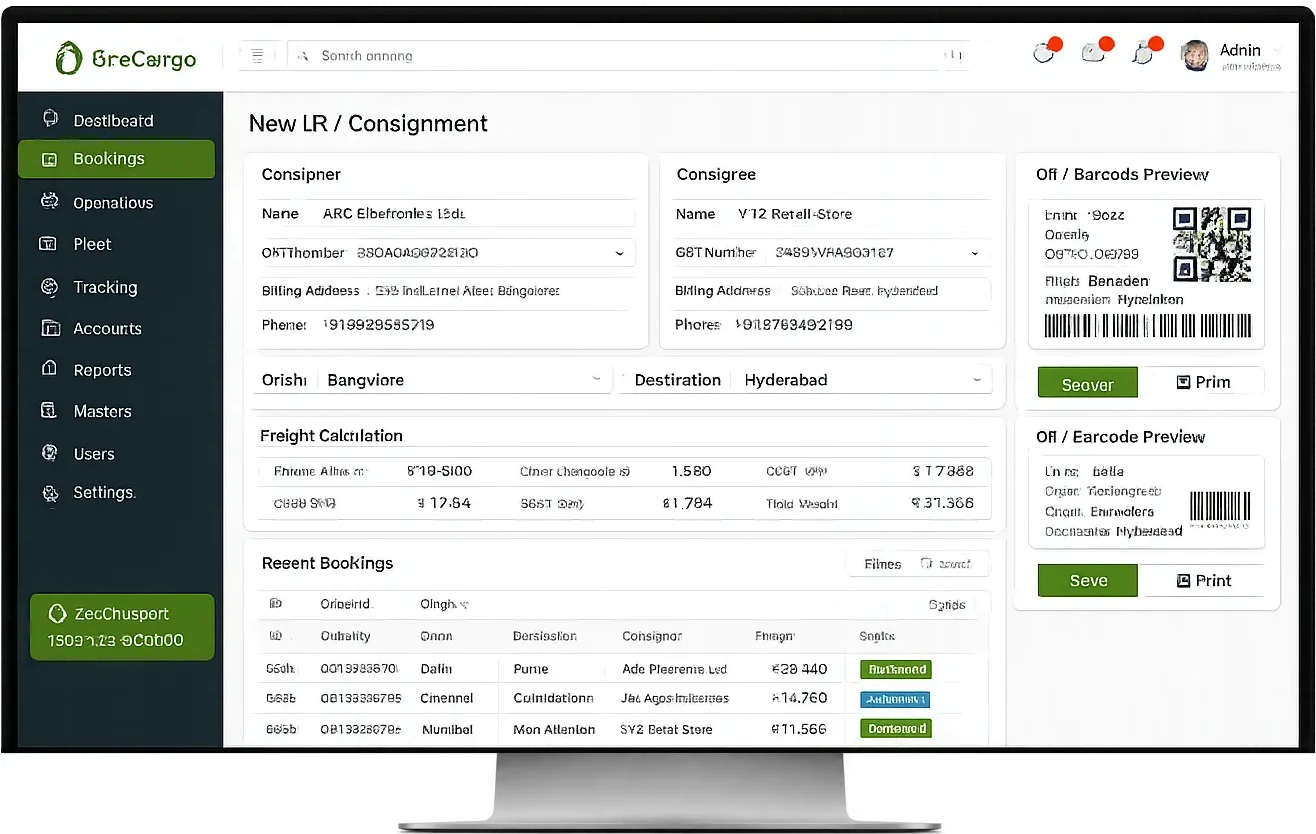Click the QR code in the top preview
Image resolution: width=1316 pixels, height=834 pixels.
pyautogui.click(x=1211, y=244)
